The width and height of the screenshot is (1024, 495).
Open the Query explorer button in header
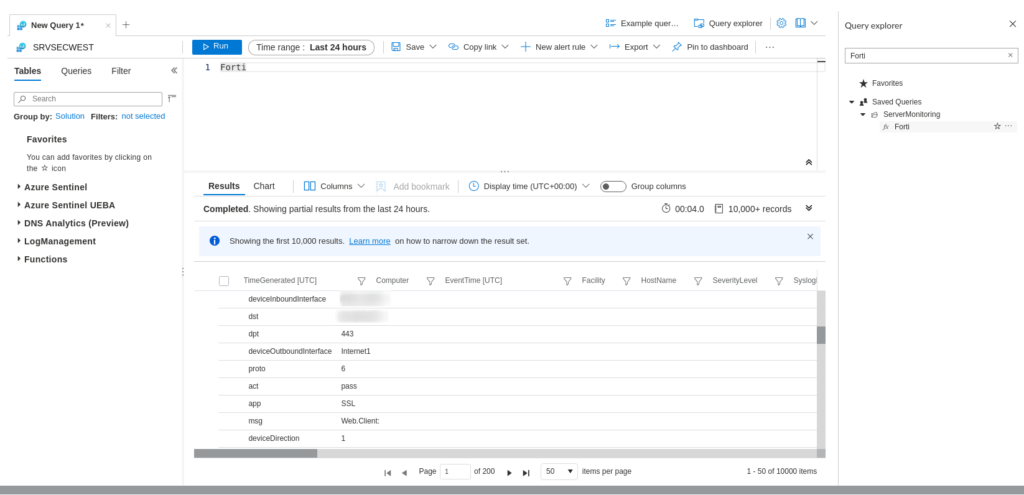click(728, 24)
